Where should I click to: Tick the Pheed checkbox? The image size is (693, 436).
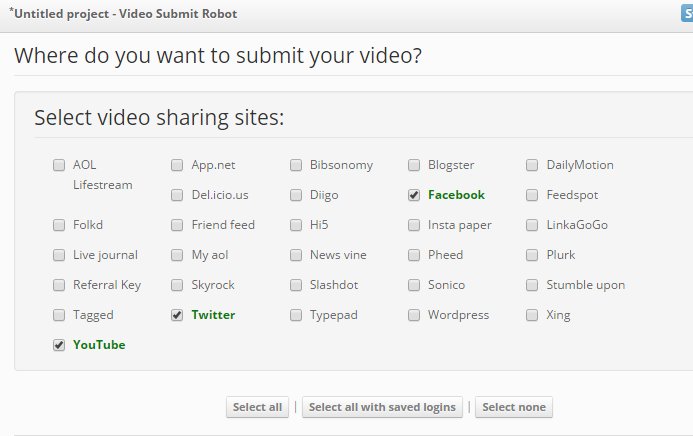point(414,255)
